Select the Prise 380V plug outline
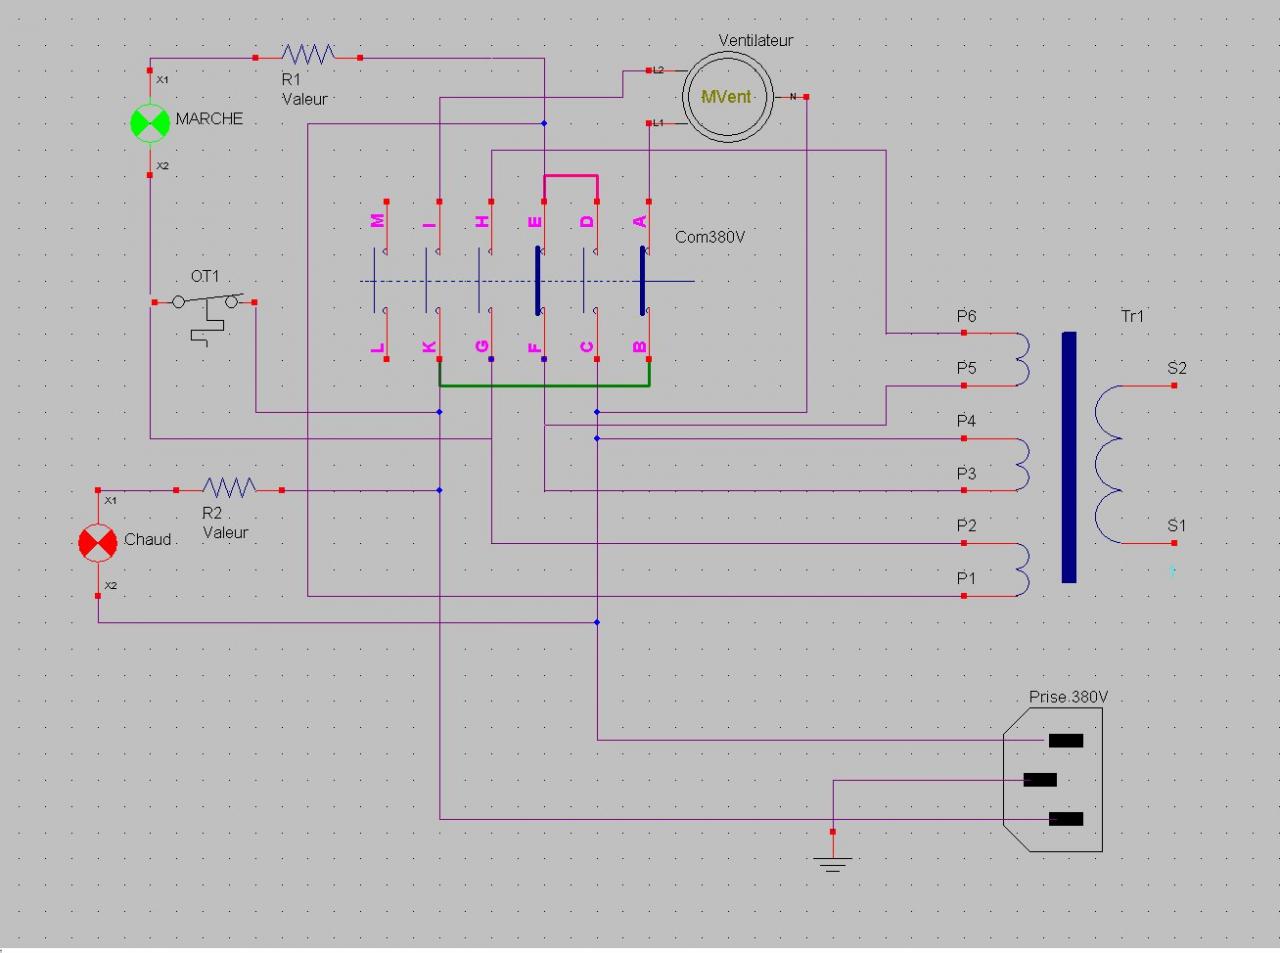1280x953 pixels. click(1053, 780)
